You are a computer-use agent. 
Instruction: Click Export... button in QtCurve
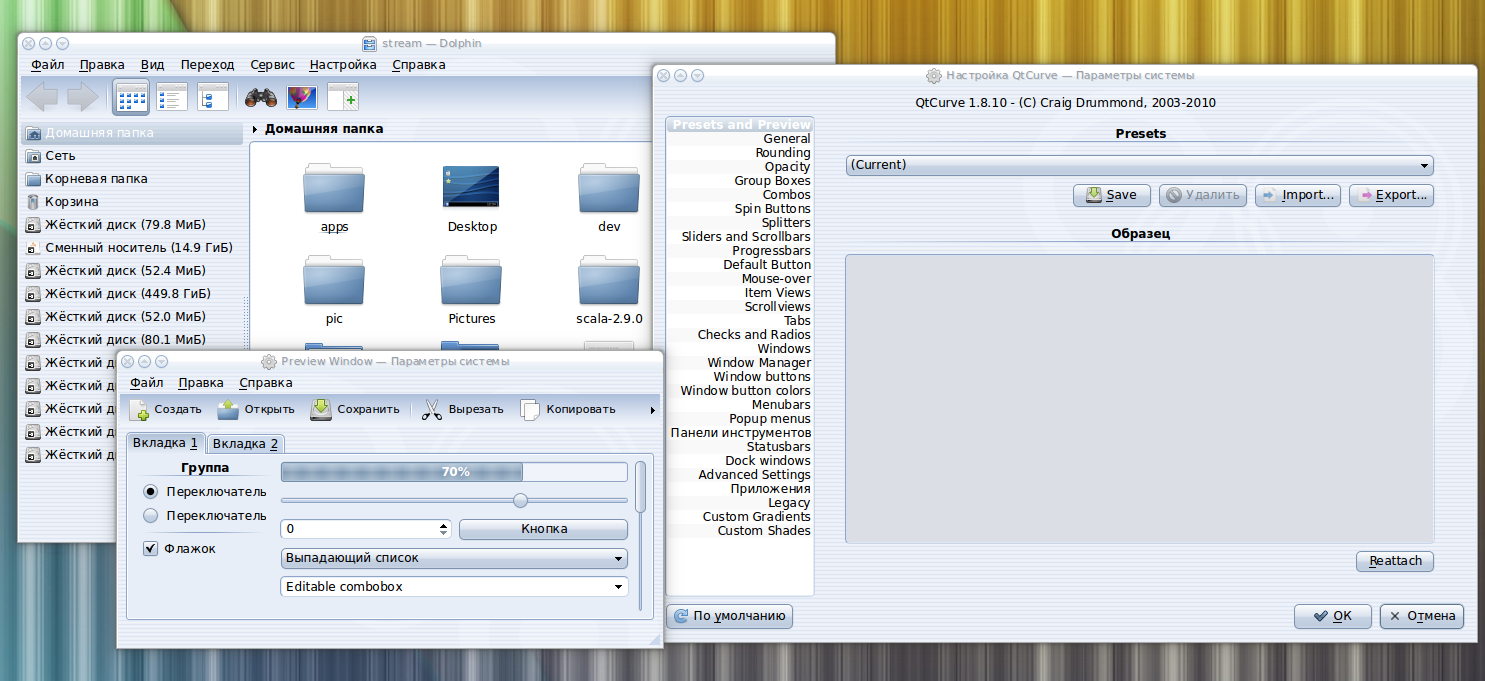click(1391, 195)
